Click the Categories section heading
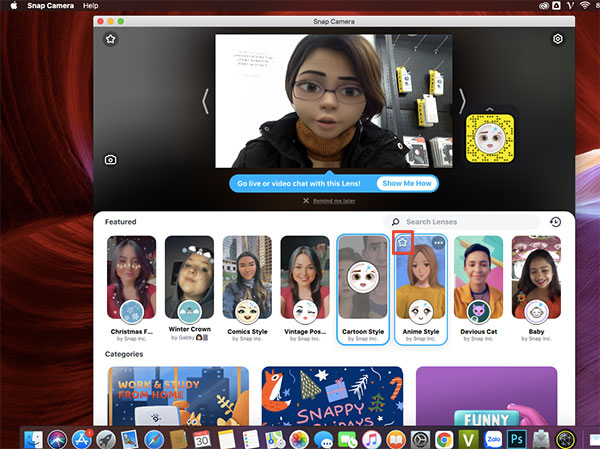This screenshot has height=449, width=600. coord(124,354)
